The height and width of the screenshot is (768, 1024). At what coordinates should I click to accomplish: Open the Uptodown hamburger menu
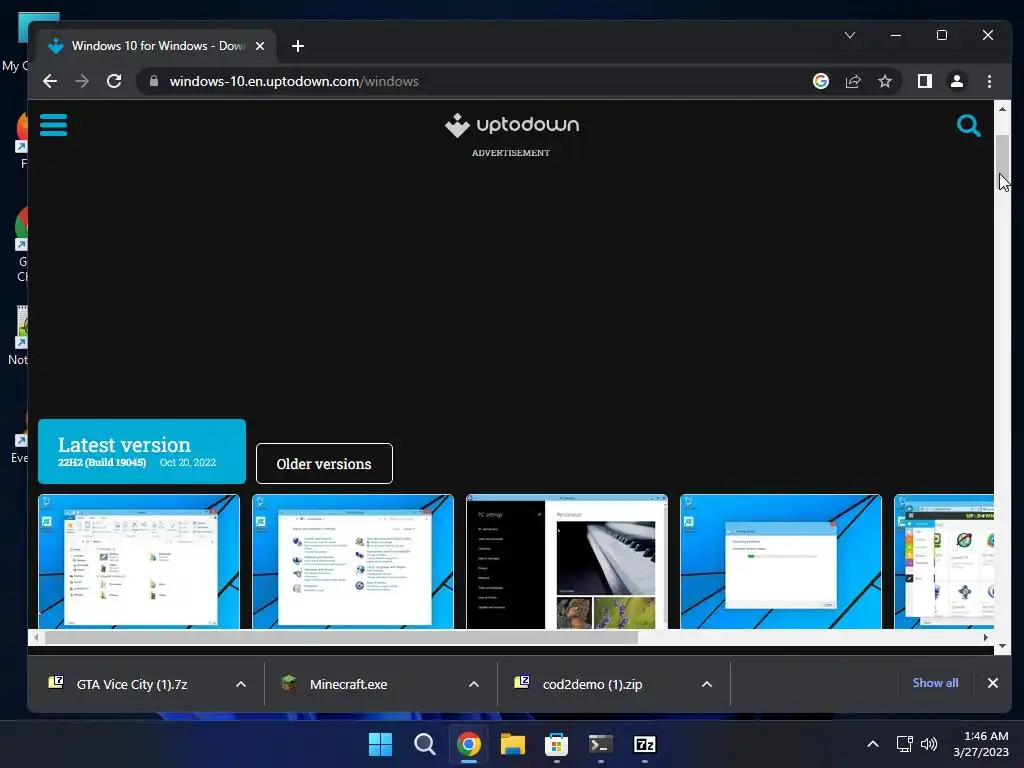53,124
